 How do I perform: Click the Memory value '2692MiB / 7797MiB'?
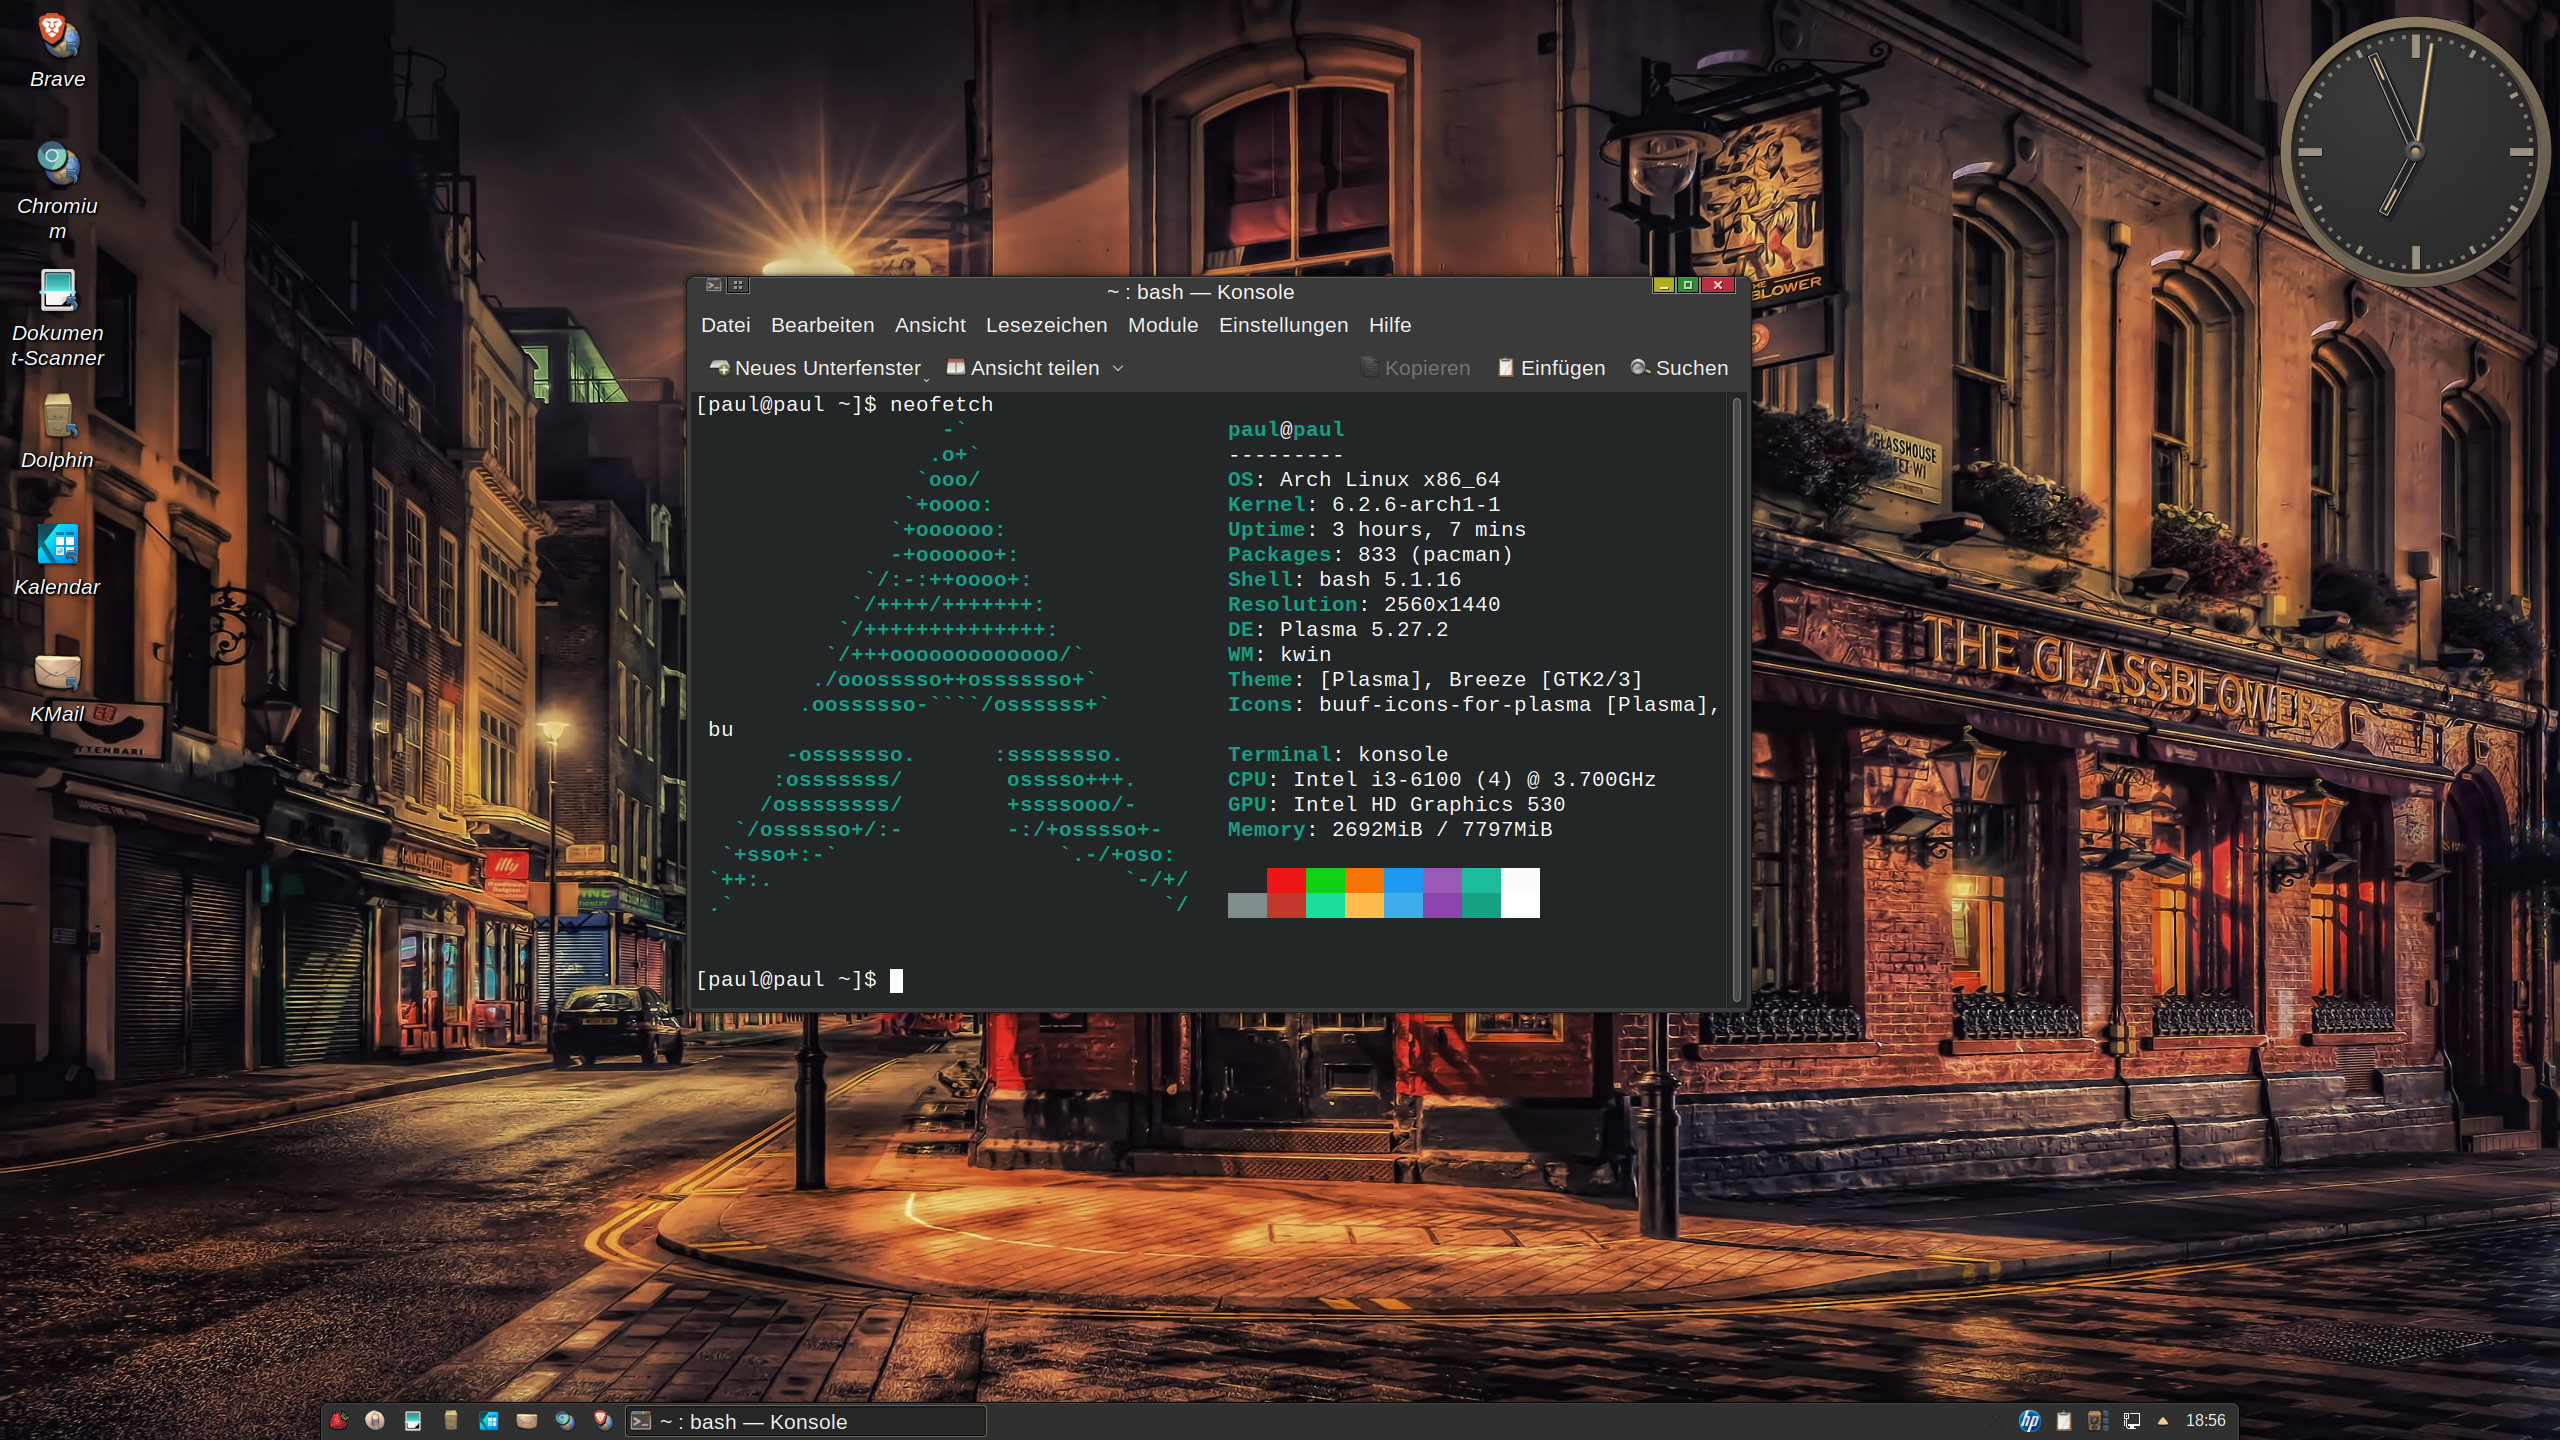pyautogui.click(x=1442, y=830)
